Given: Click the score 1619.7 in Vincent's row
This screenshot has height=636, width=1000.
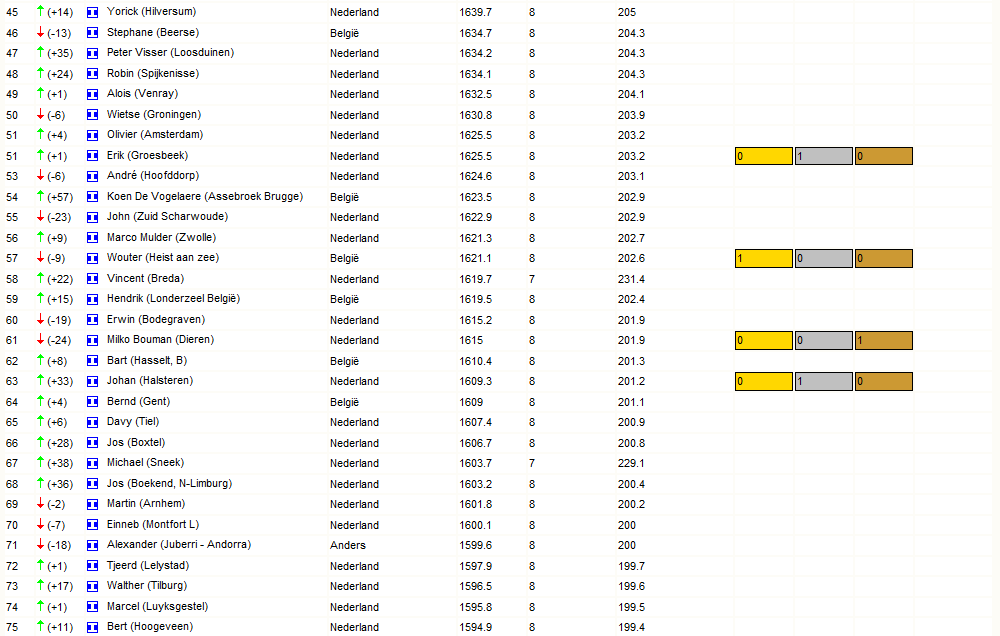Looking at the screenshot, I should (476, 279).
